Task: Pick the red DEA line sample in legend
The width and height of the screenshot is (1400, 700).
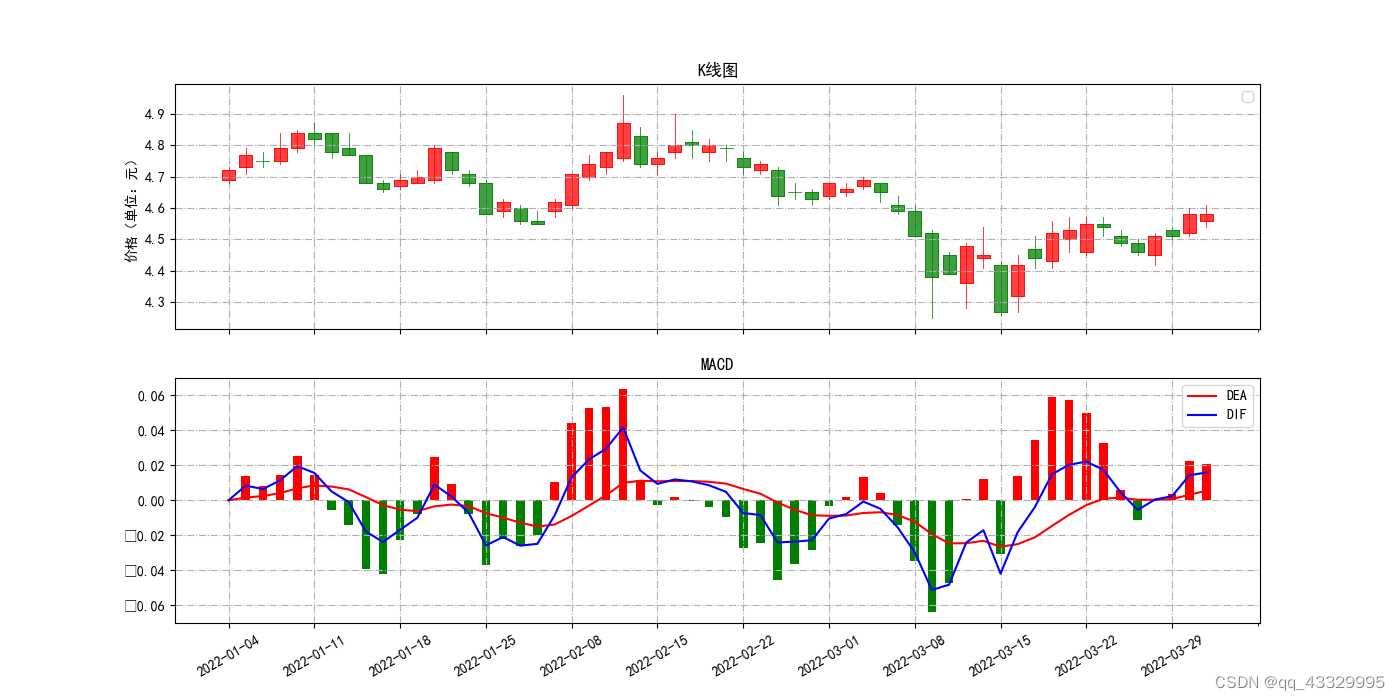Action: point(1203,396)
